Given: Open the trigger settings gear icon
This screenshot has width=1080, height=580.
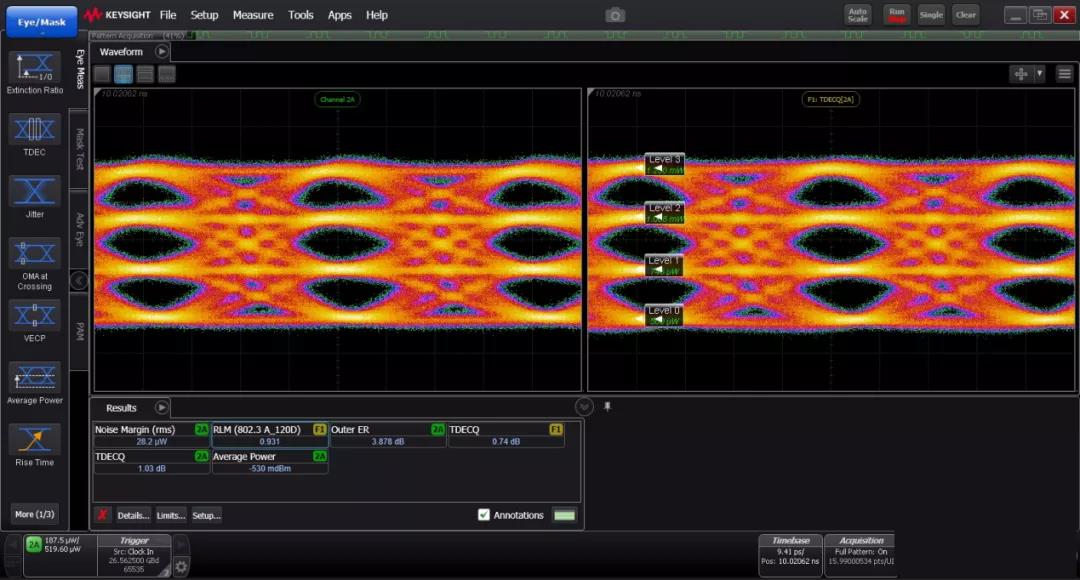Looking at the screenshot, I should pyautogui.click(x=181, y=567).
